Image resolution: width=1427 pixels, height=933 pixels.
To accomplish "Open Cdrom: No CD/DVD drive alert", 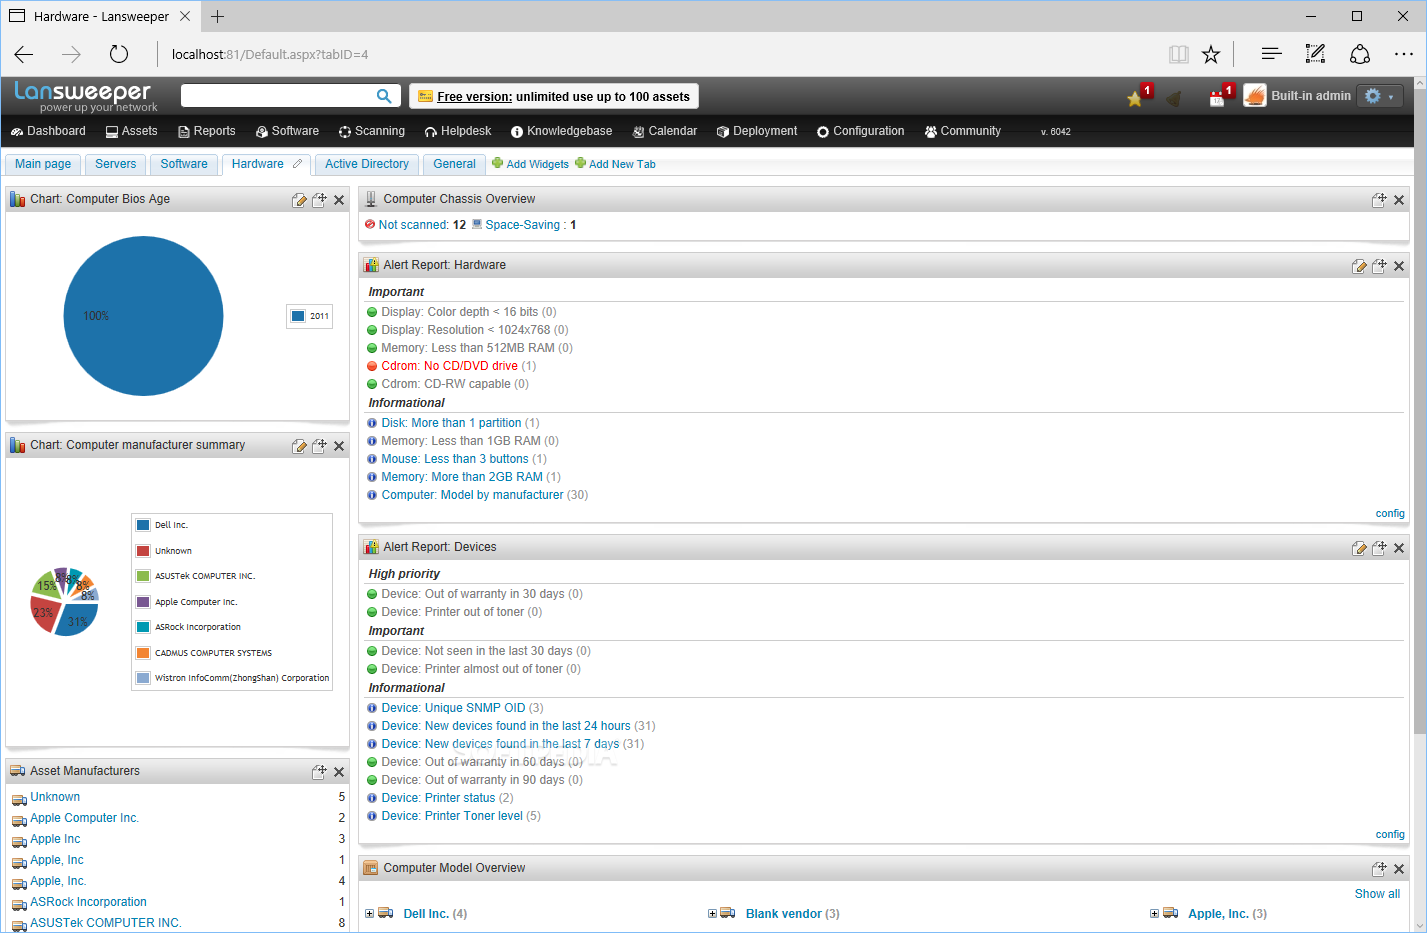I will point(449,366).
